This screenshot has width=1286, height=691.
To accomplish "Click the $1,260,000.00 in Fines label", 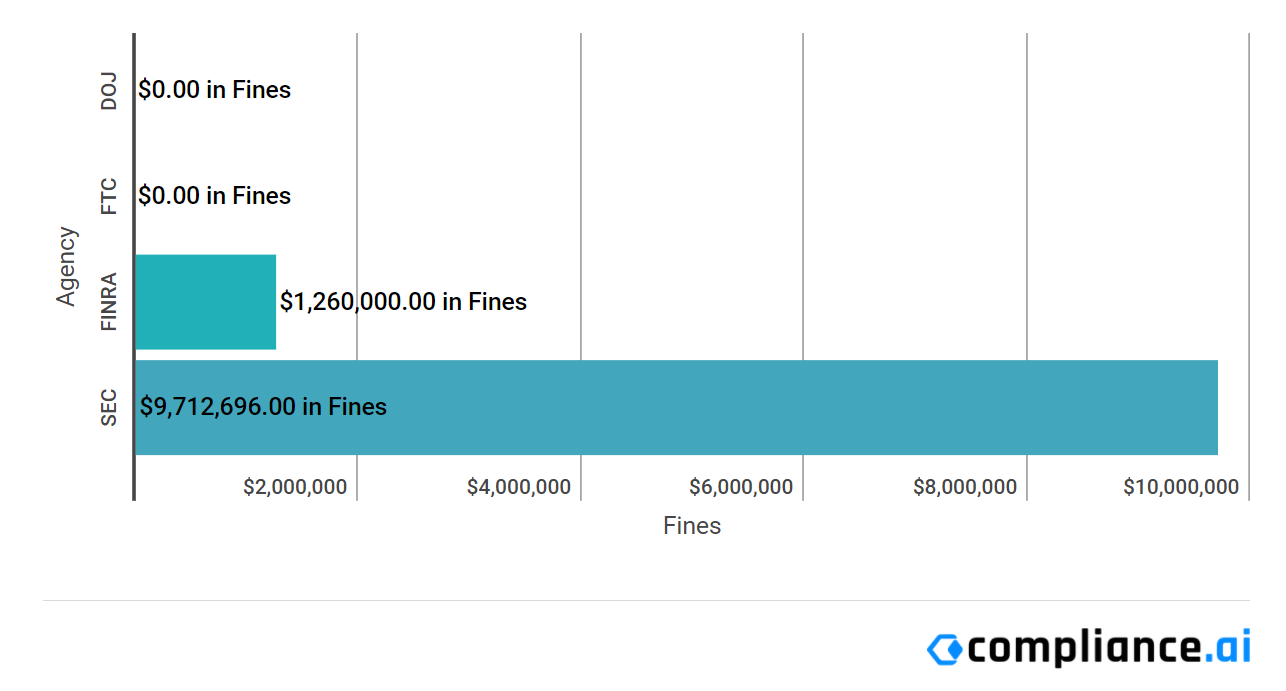I will [x=403, y=301].
